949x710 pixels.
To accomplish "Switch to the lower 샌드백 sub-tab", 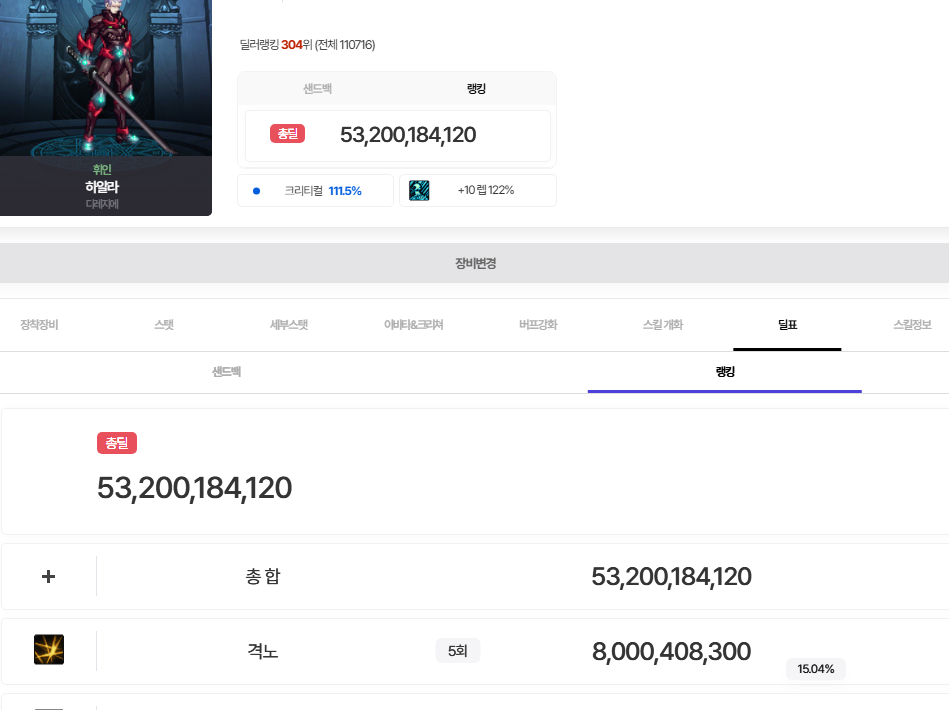I will 226,372.
